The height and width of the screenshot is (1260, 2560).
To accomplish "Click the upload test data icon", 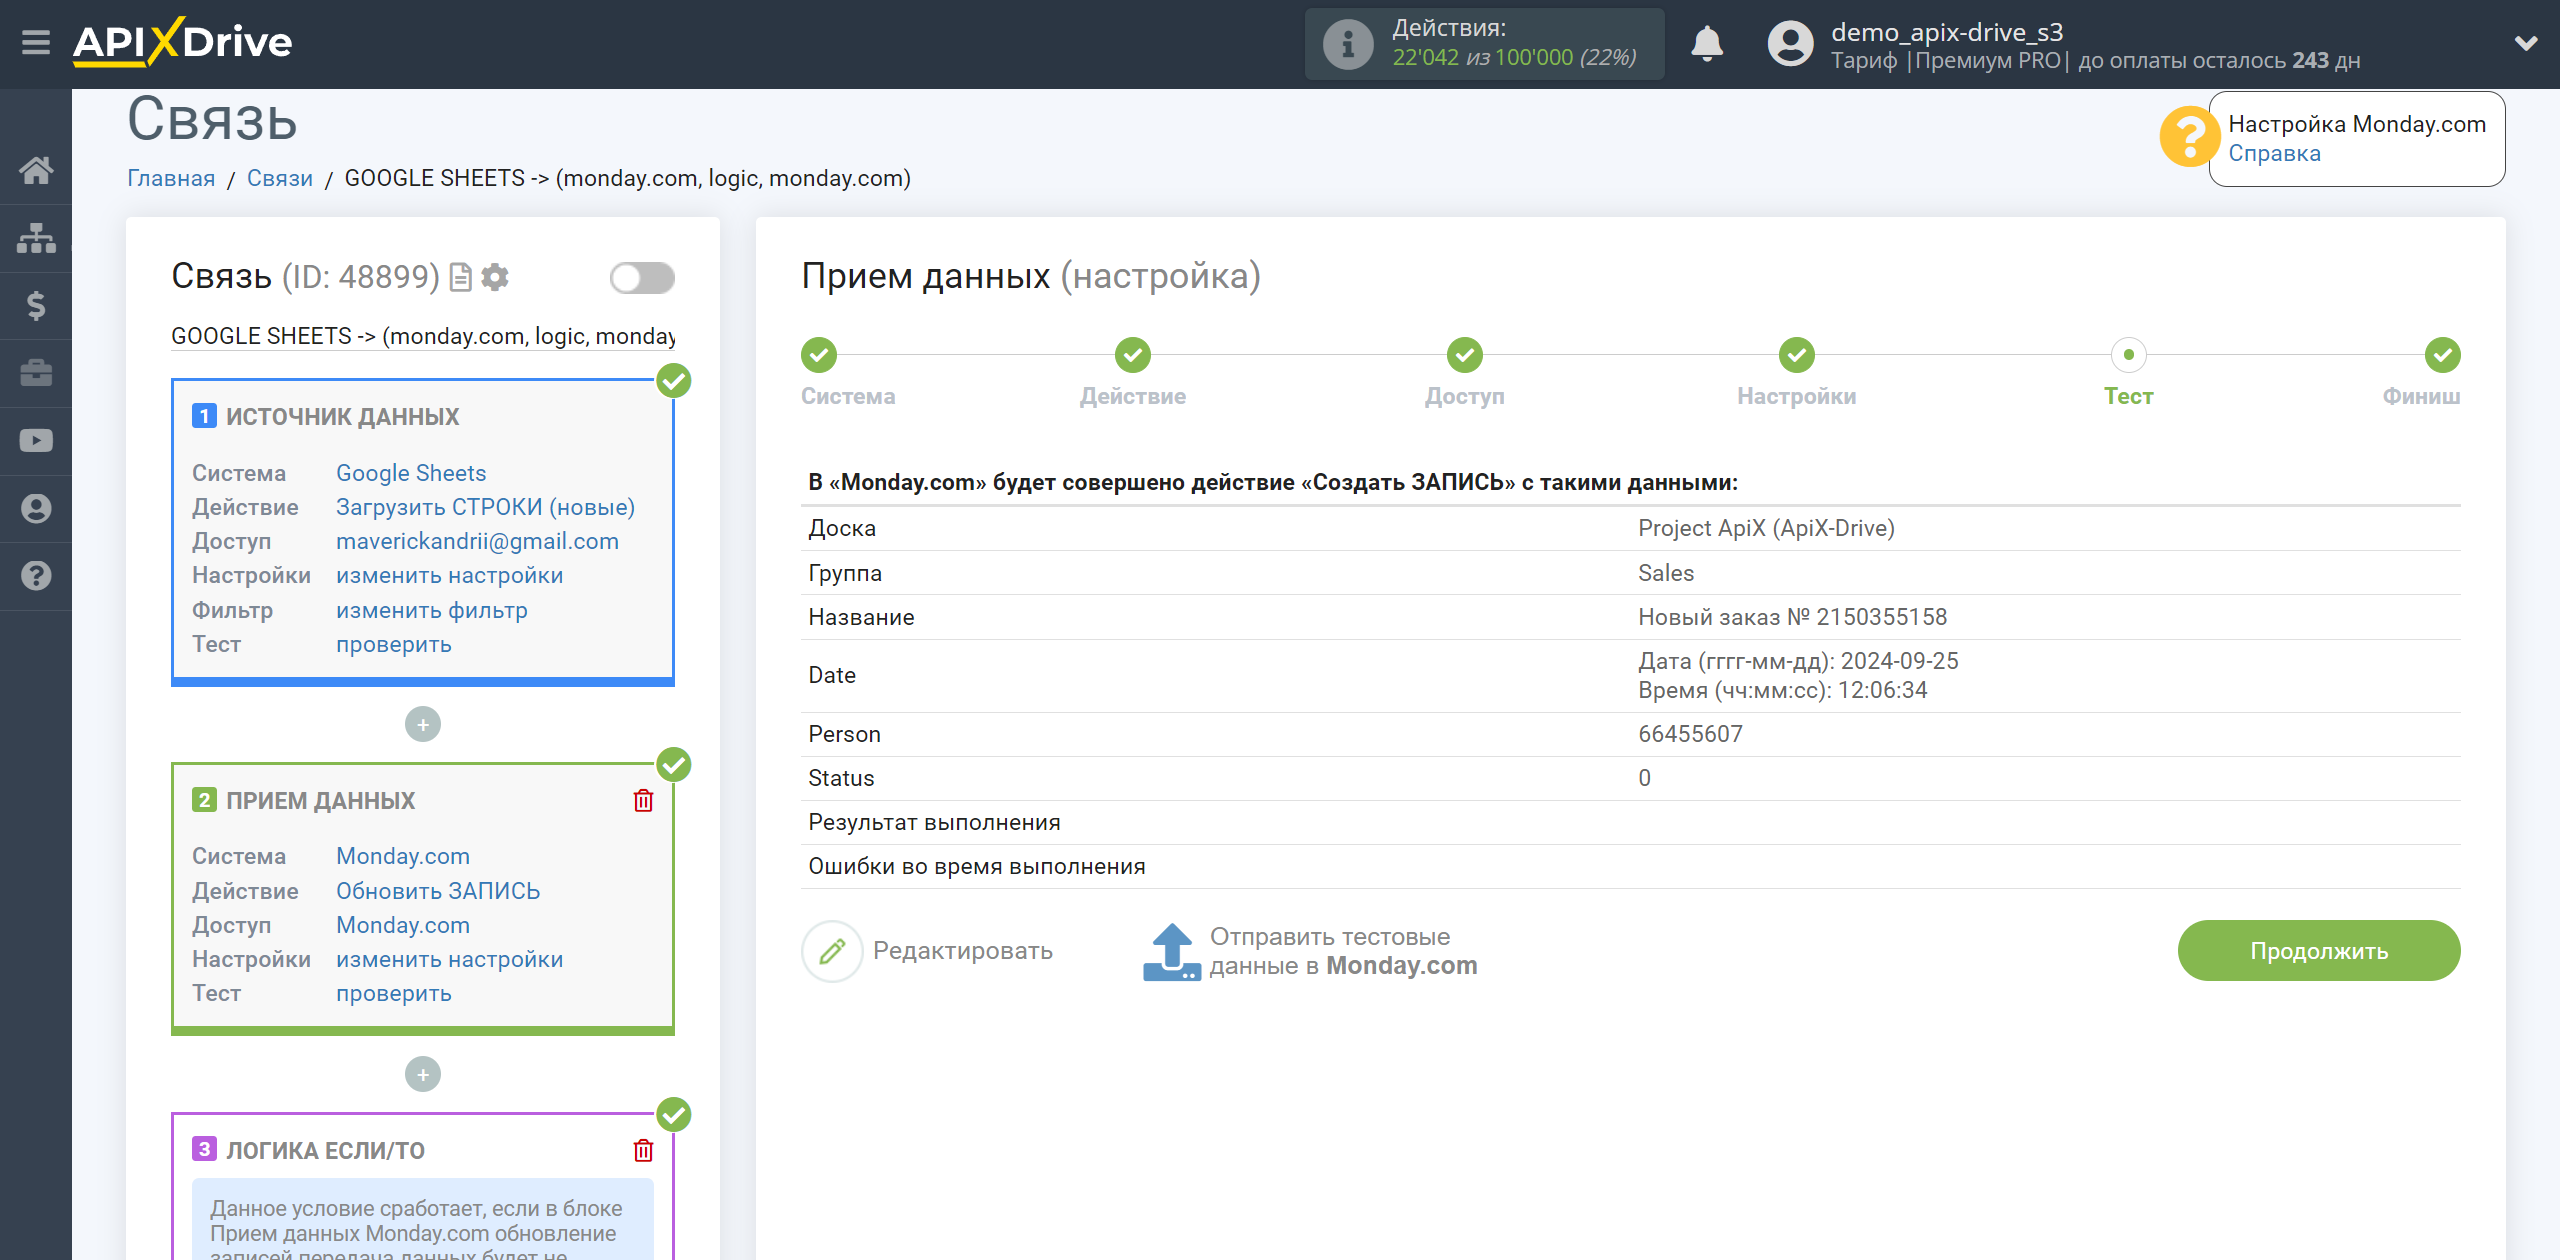I will point(1171,951).
